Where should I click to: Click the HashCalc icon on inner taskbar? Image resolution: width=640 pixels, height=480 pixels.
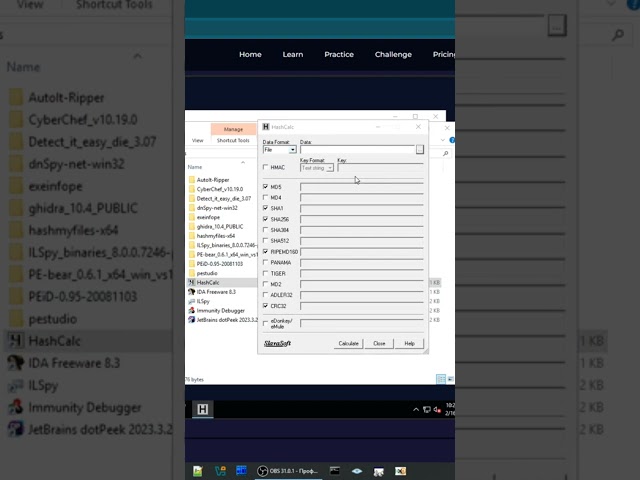(x=202, y=409)
